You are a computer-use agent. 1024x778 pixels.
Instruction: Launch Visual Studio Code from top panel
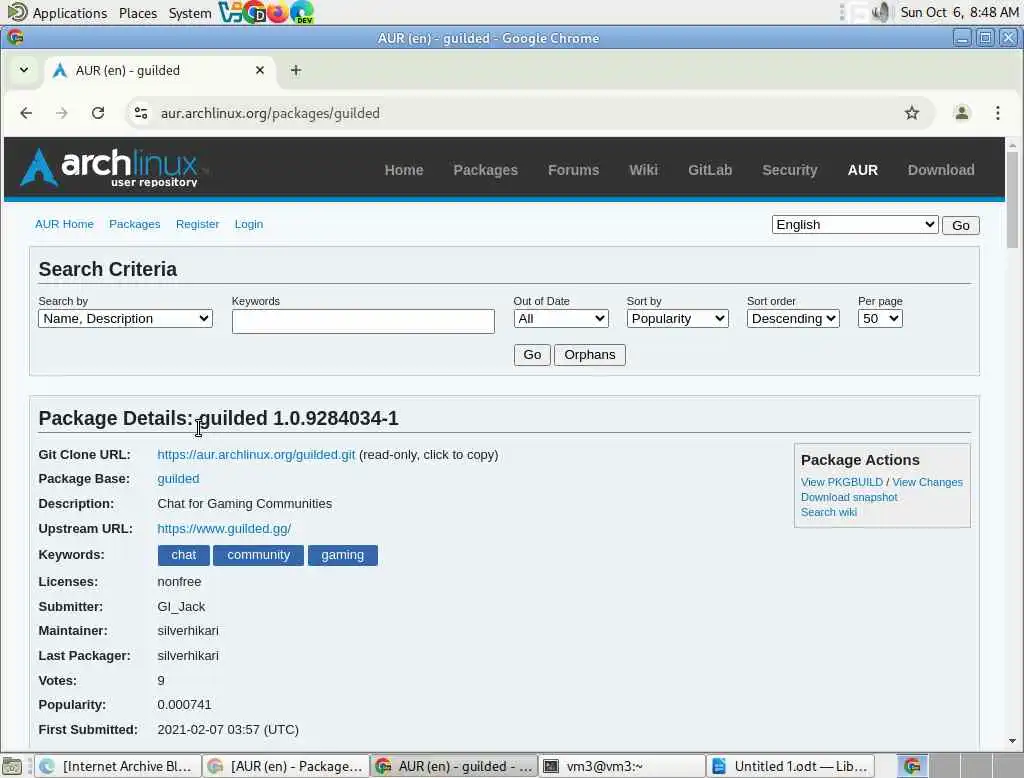coord(230,12)
